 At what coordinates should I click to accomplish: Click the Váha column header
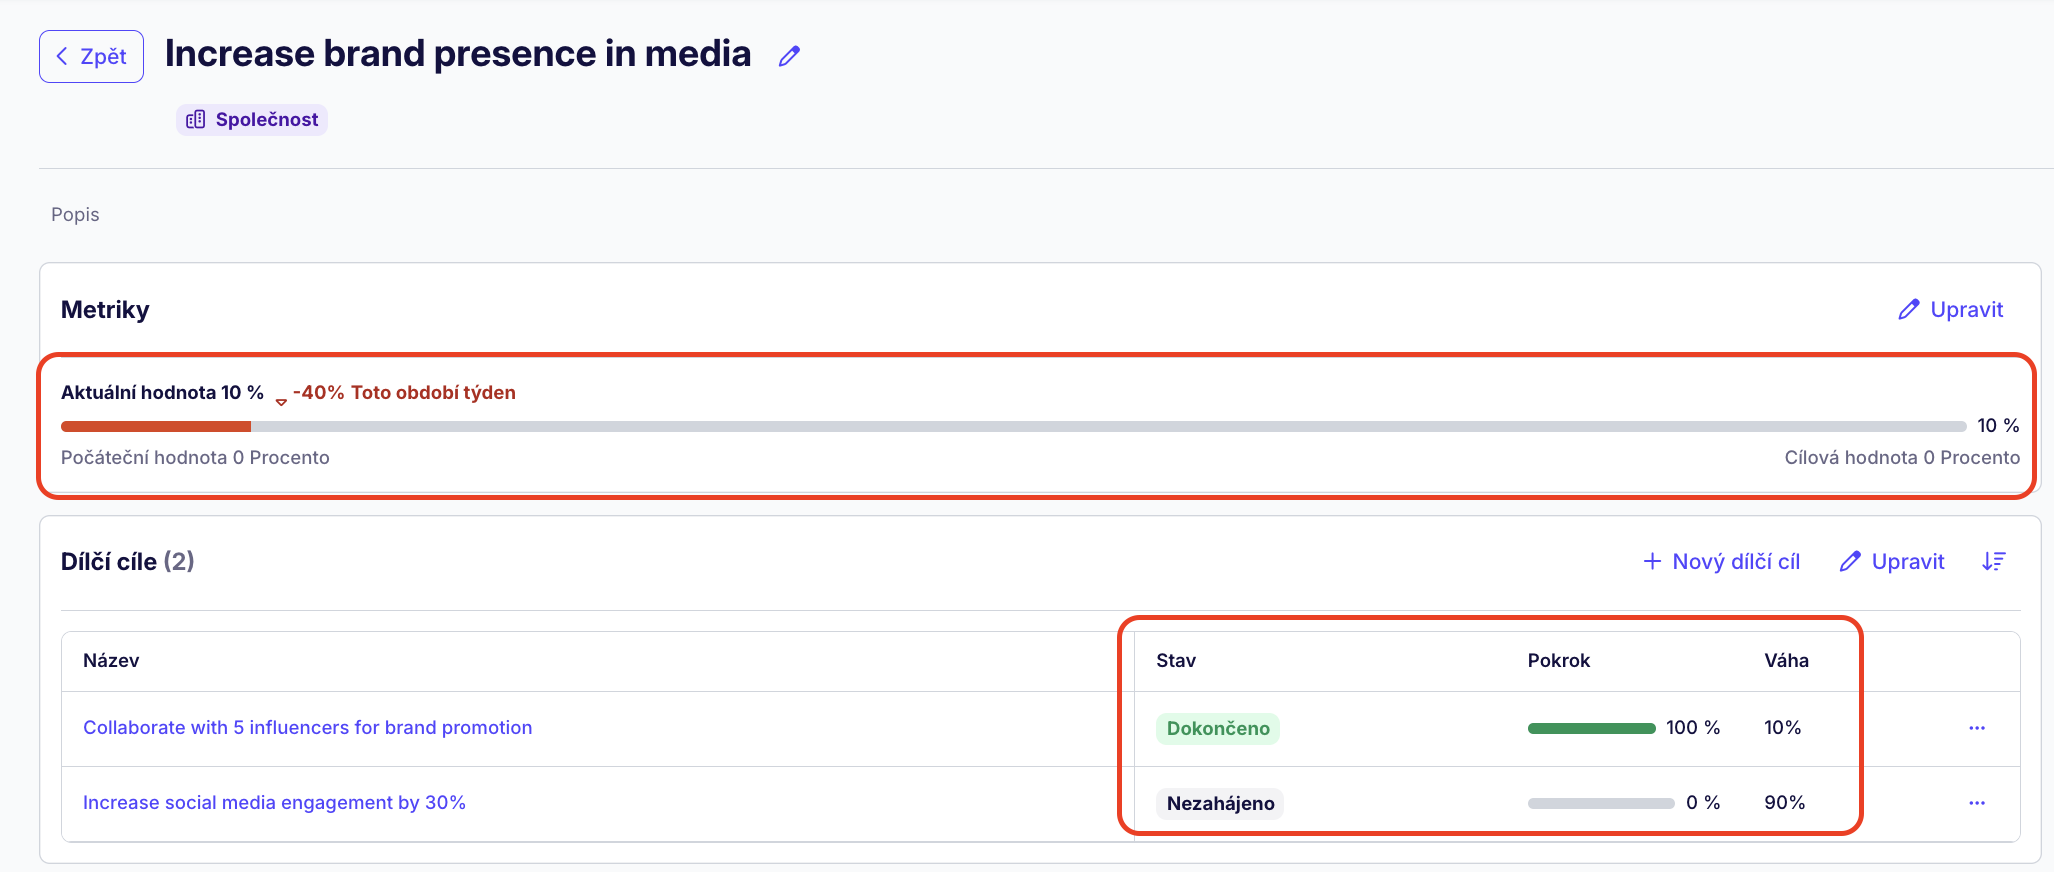pos(1786,660)
